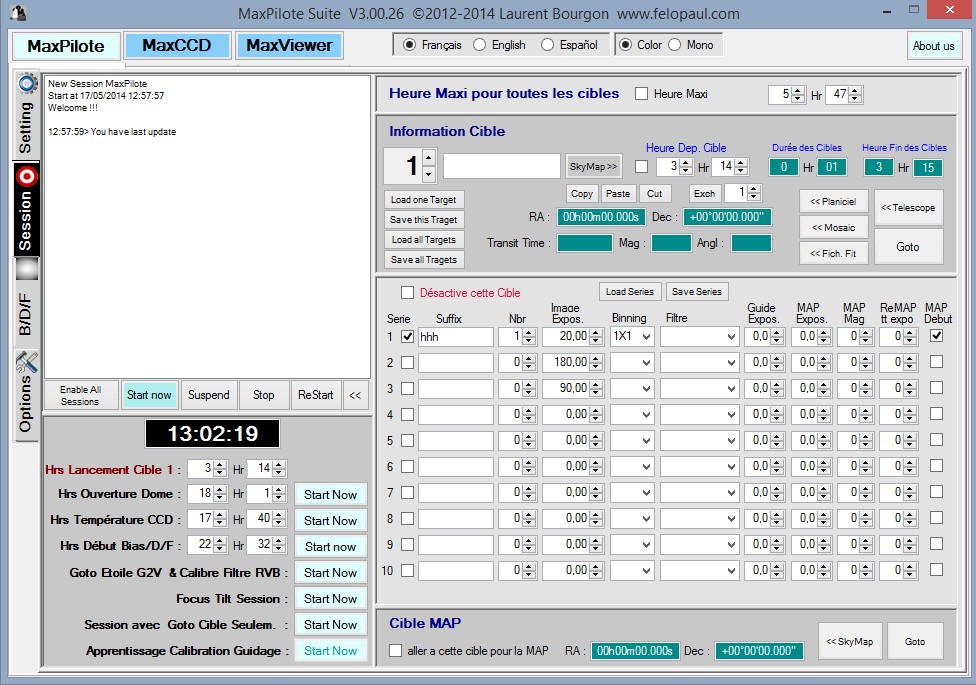976x685 pixels.
Task: Click the Goto button in Information Cible
Action: [908, 247]
